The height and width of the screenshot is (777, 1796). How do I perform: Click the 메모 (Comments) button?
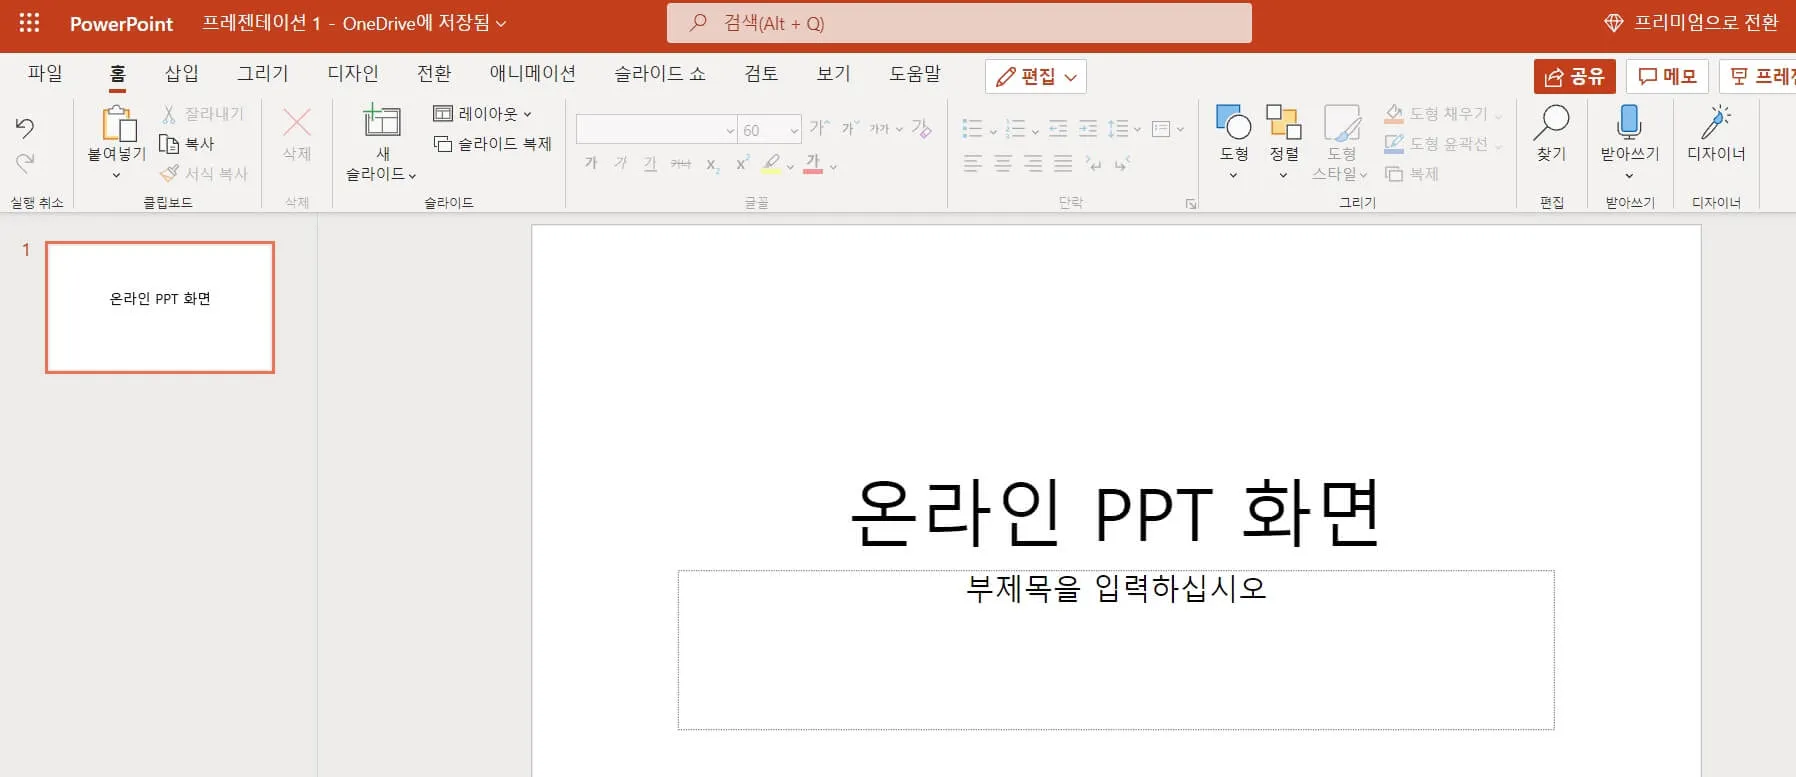click(x=1666, y=77)
